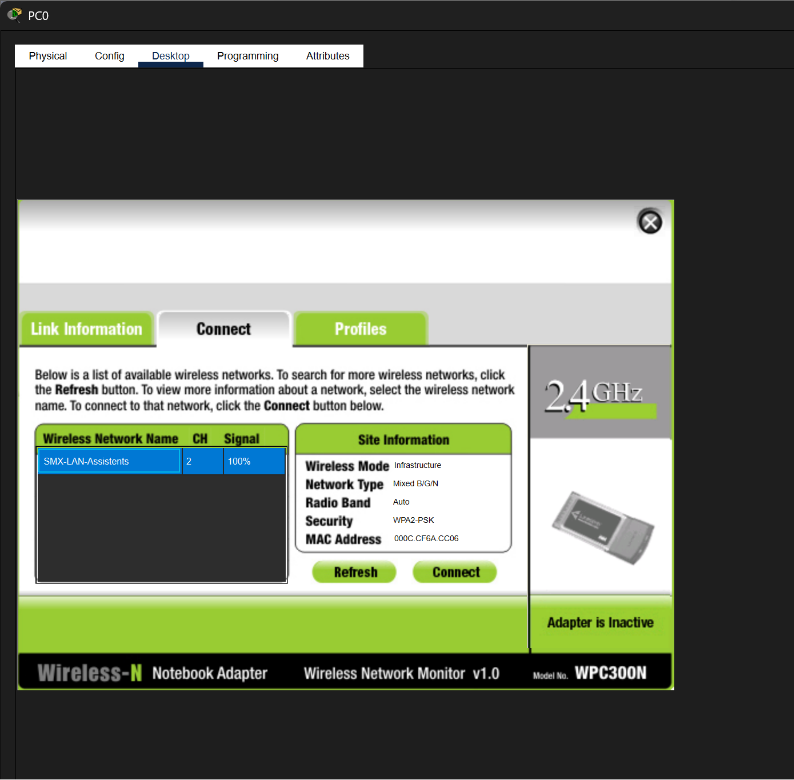Click the MAC address 000C.CF6A.CC06
This screenshot has height=780, width=794.
(426, 538)
